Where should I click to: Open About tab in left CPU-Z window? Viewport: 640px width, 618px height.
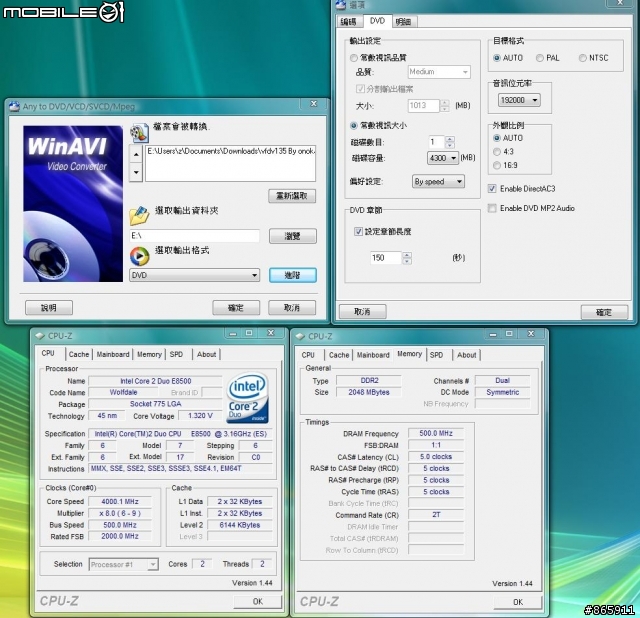(207, 354)
